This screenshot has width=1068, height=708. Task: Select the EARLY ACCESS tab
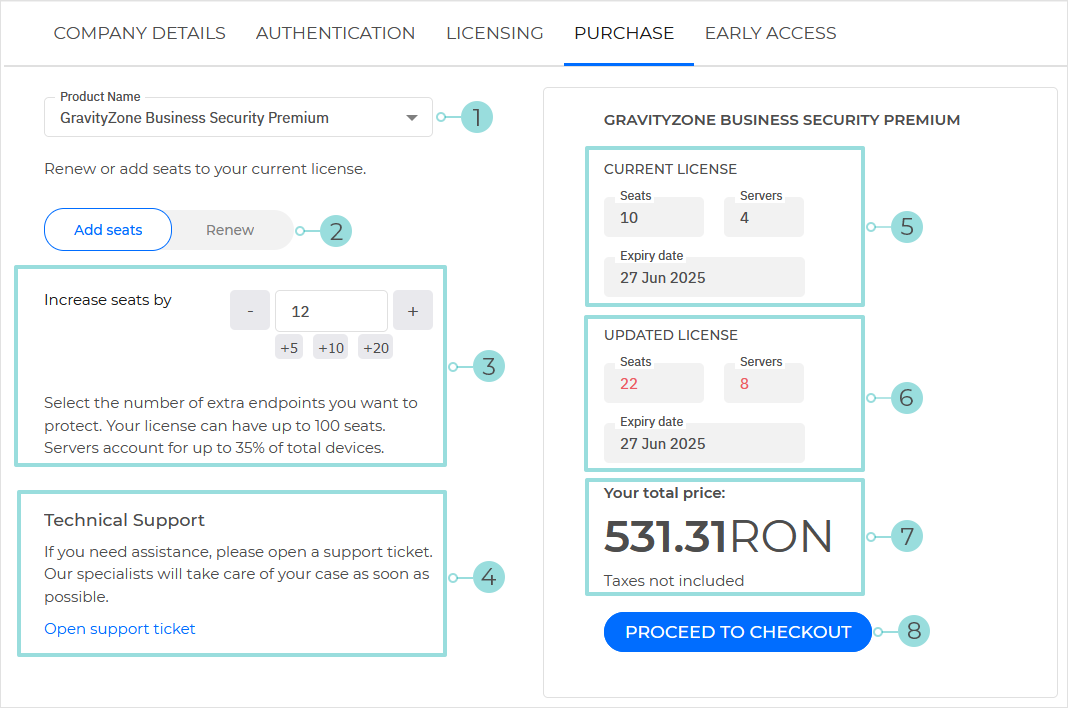770,32
